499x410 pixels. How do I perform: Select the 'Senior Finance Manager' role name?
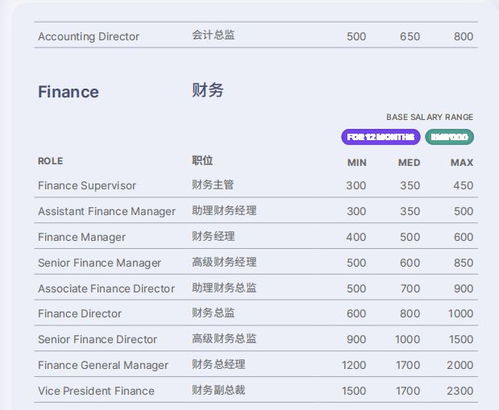point(100,263)
